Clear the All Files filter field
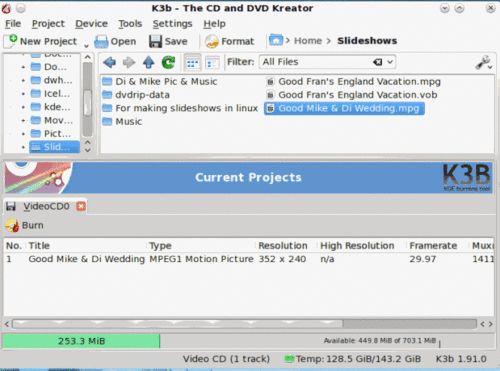This screenshot has height=371, width=500. click(377, 62)
